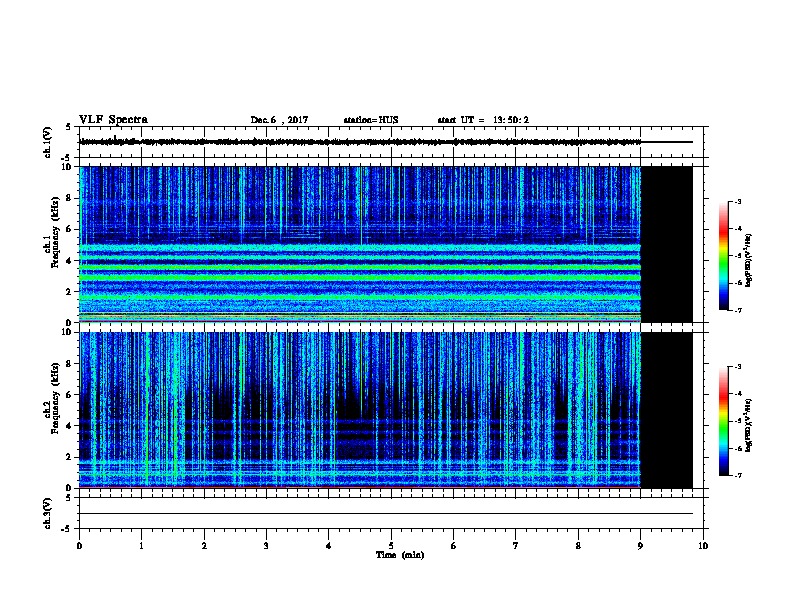Click the ch.2 colorbar log(PSD) unit label
The image size is (792, 612).
click(749, 426)
